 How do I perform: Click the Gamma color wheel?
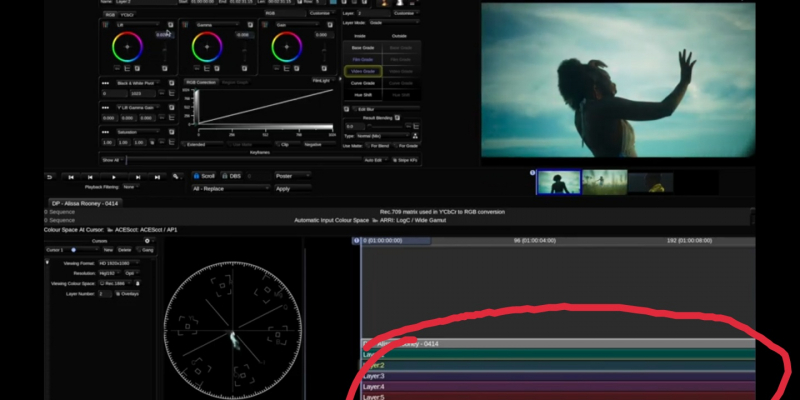207,46
